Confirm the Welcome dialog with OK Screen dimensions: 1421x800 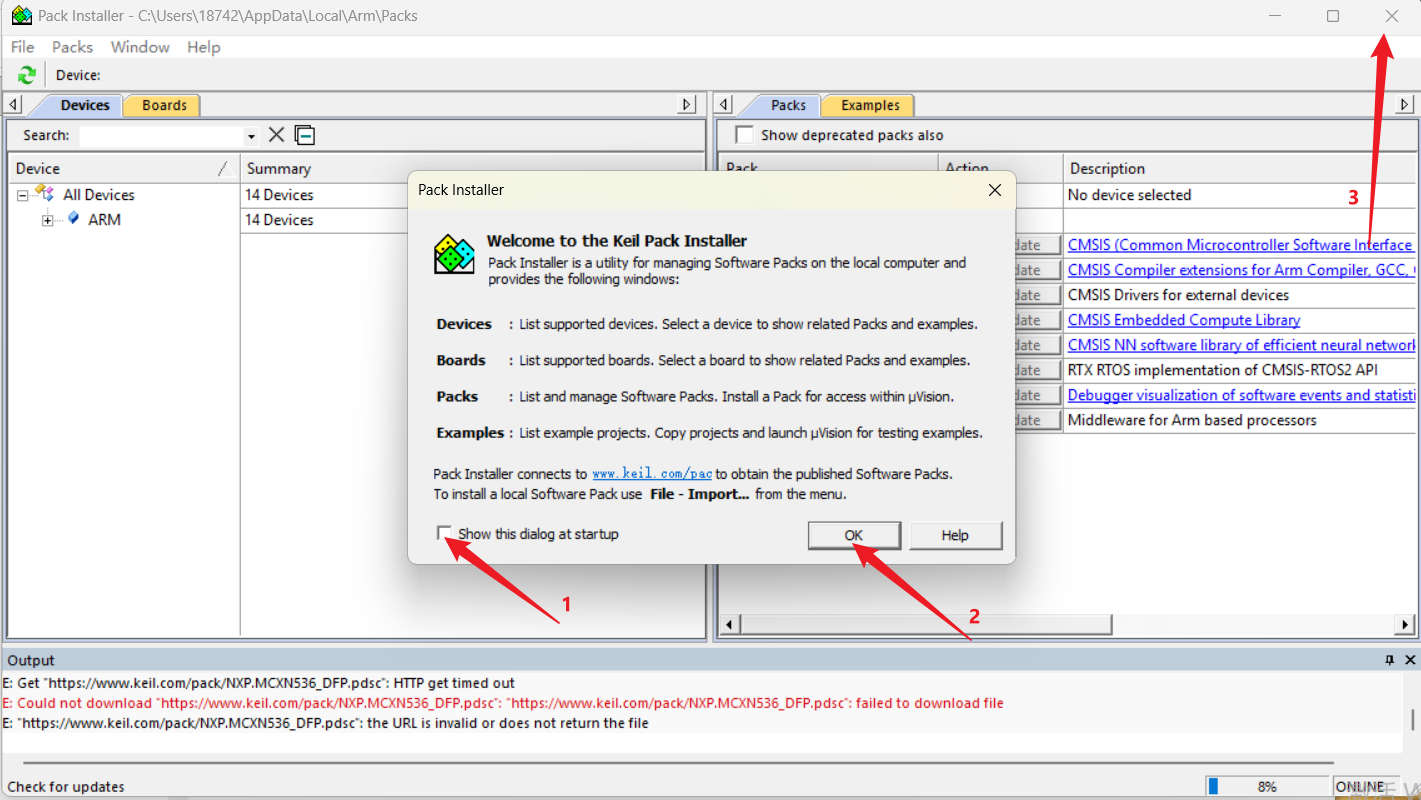853,535
